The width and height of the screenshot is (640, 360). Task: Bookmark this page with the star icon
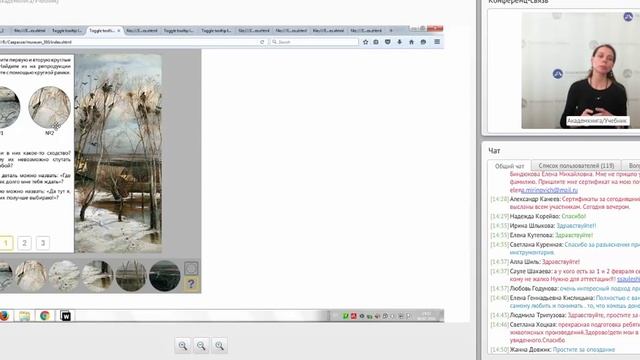[365, 42]
